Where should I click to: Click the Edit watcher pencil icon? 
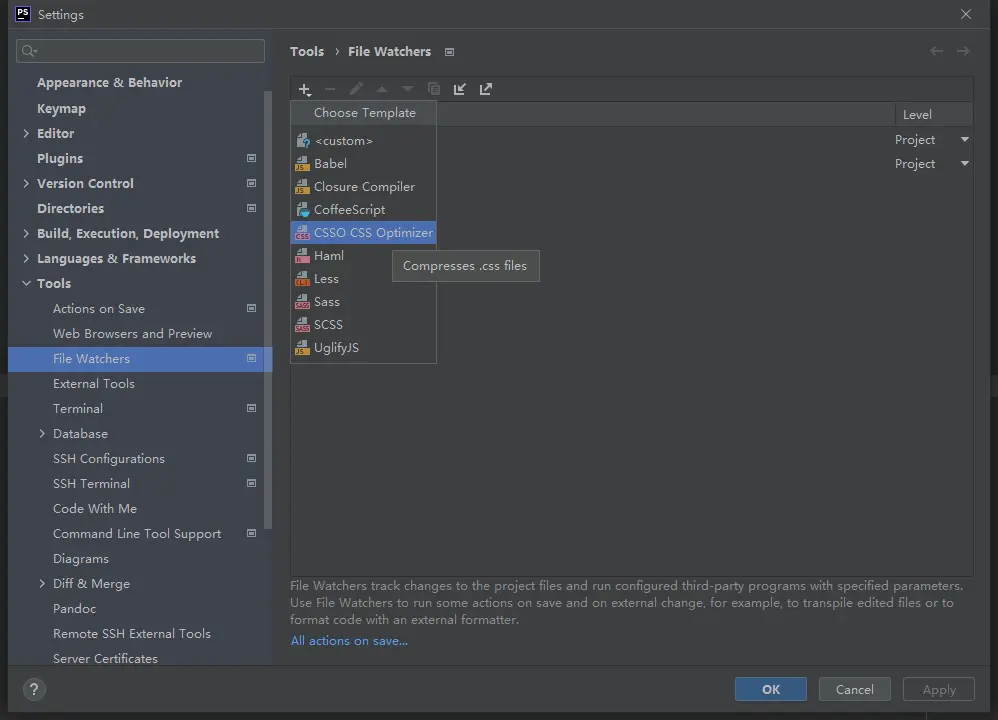tap(356, 89)
